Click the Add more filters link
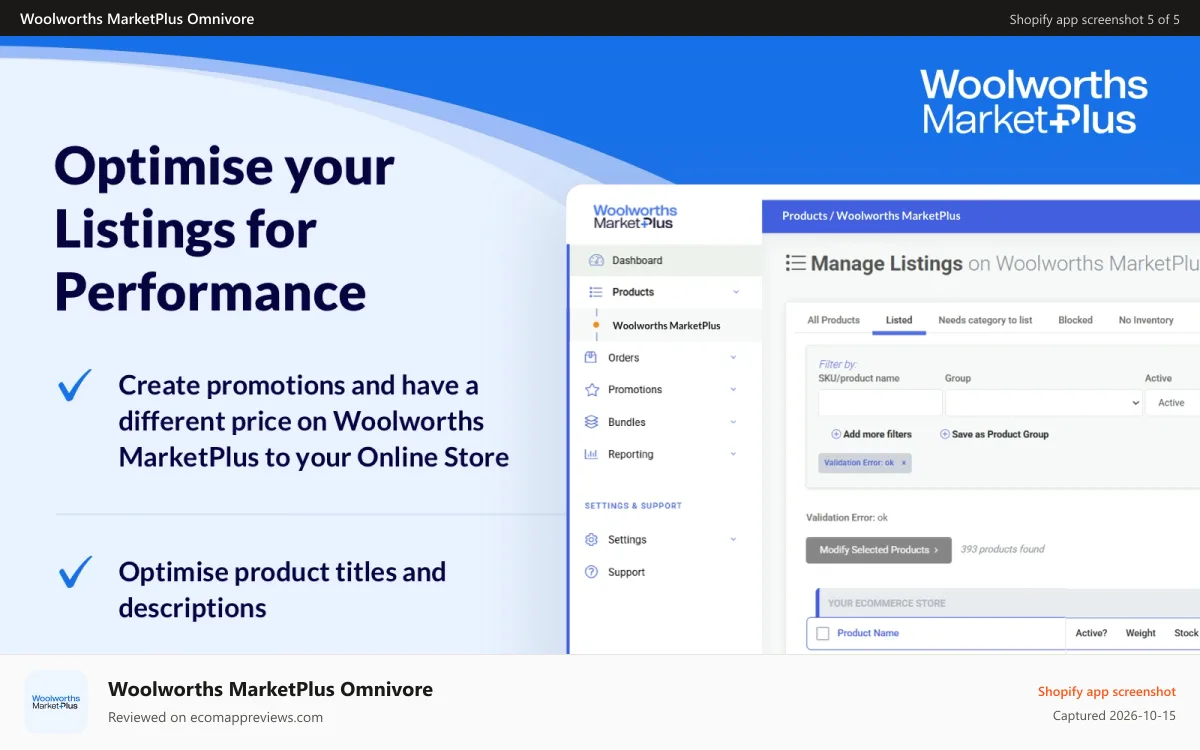 tap(877, 434)
